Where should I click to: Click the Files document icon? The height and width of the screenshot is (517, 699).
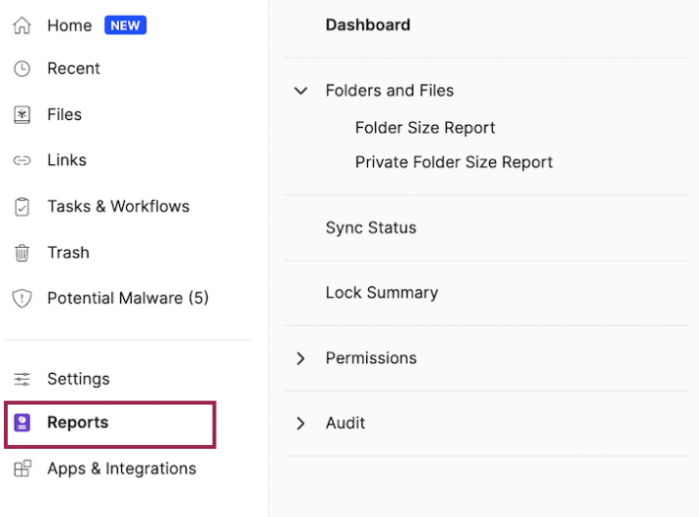tap(22, 115)
